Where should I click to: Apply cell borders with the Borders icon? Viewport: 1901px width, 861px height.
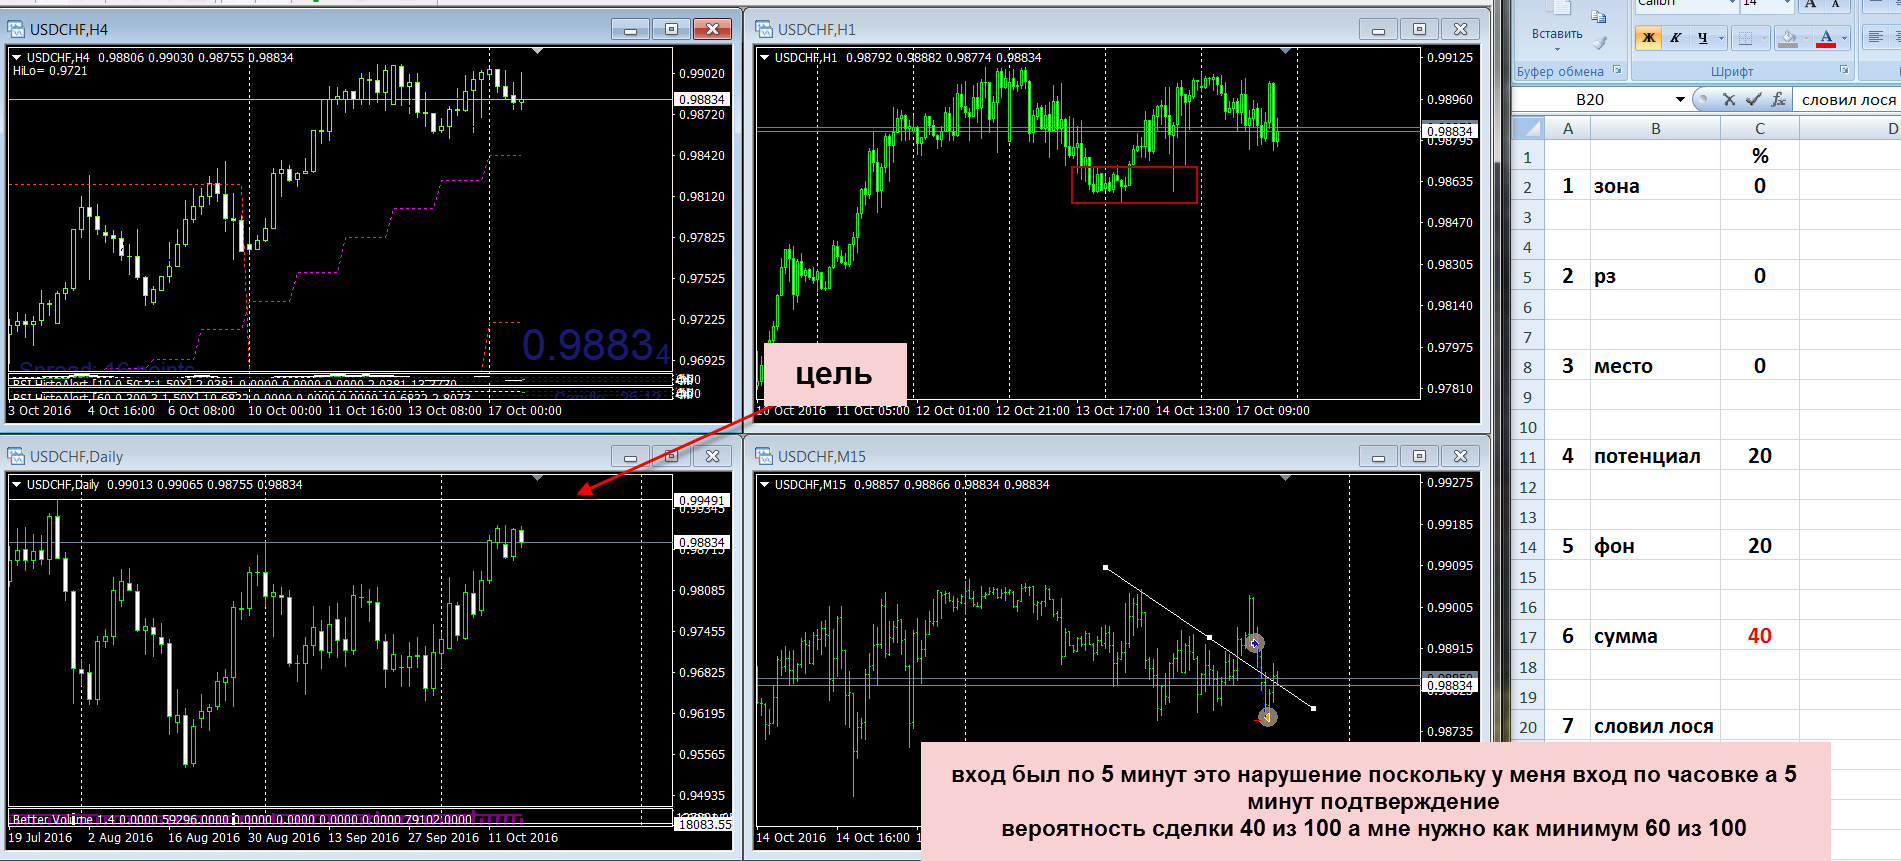tap(1746, 38)
